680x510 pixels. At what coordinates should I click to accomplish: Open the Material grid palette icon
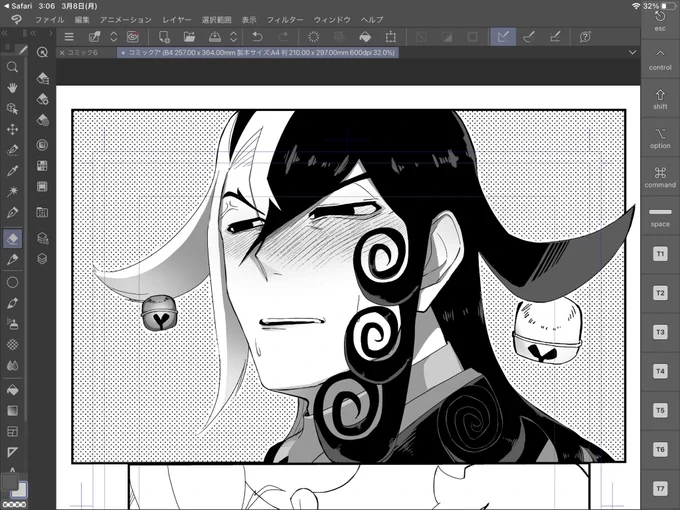click(42, 166)
